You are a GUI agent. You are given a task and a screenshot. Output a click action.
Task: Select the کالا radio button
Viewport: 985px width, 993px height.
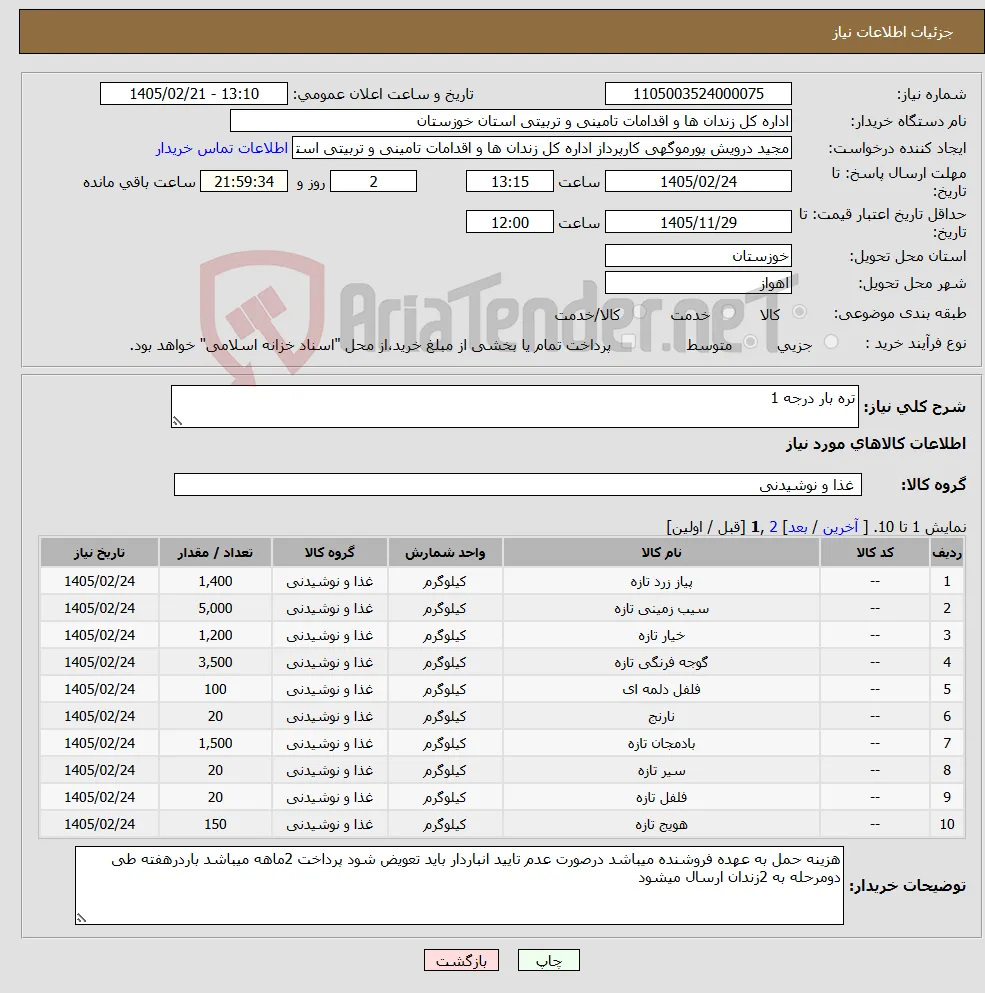[x=799, y=312]
